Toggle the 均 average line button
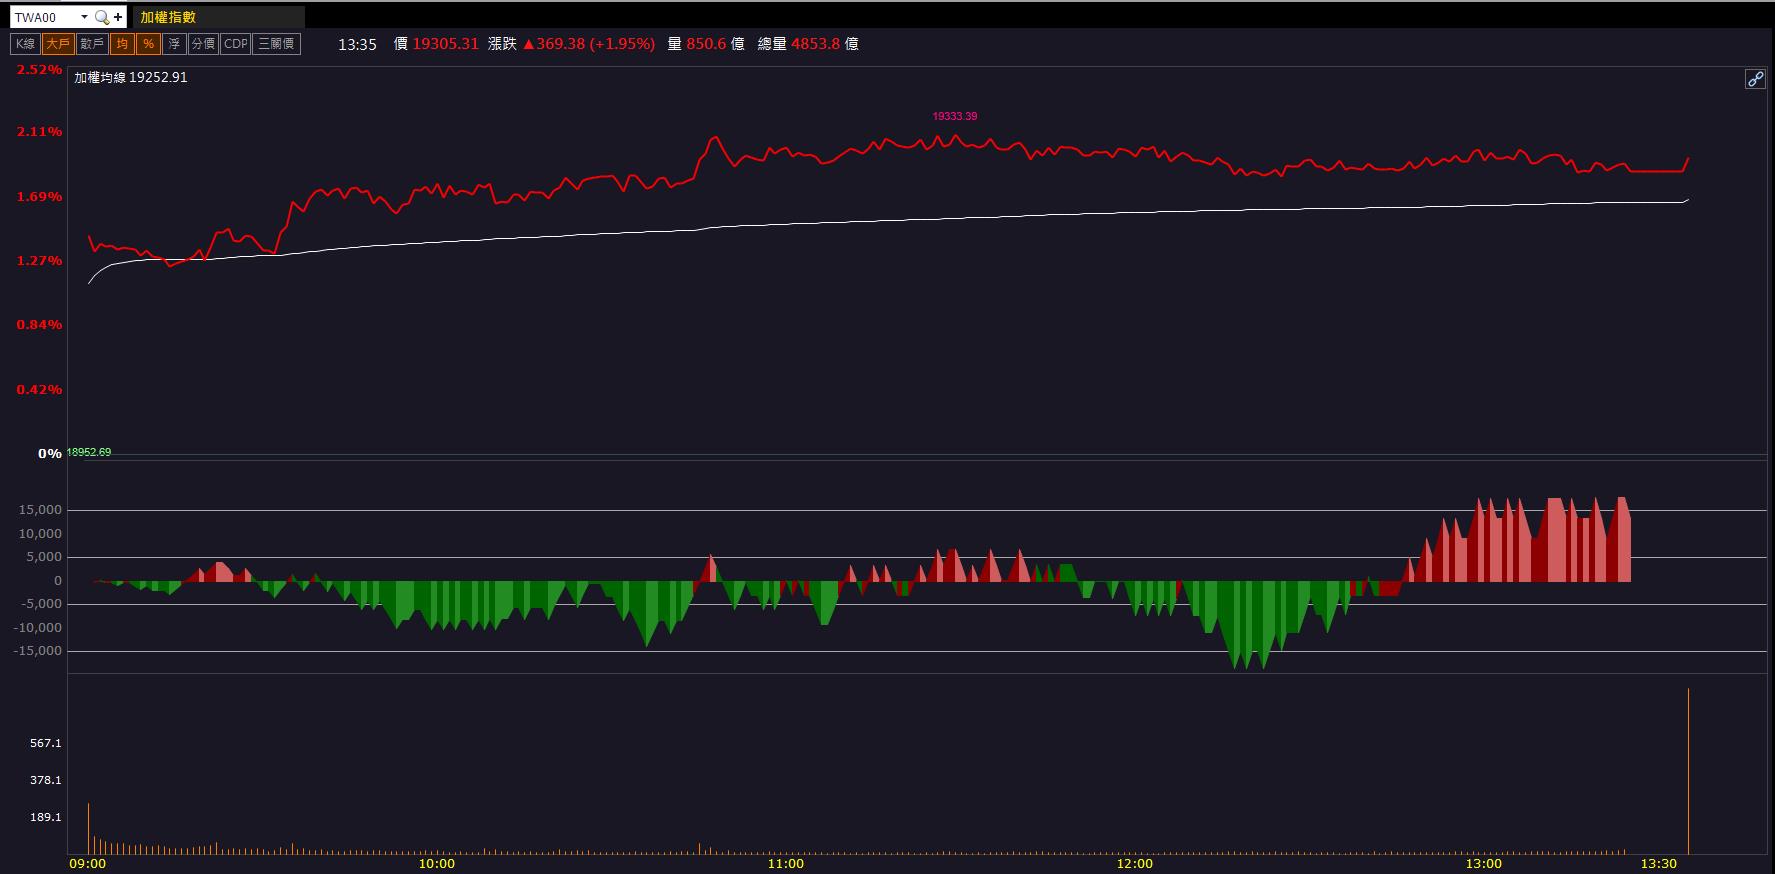The width and height of the screenshot is (1775, 874). (x=122, y=44)
